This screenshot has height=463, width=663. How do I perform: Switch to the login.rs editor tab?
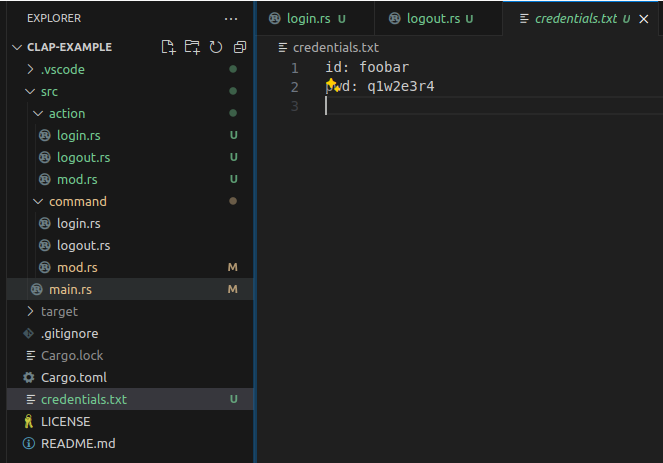308,19
